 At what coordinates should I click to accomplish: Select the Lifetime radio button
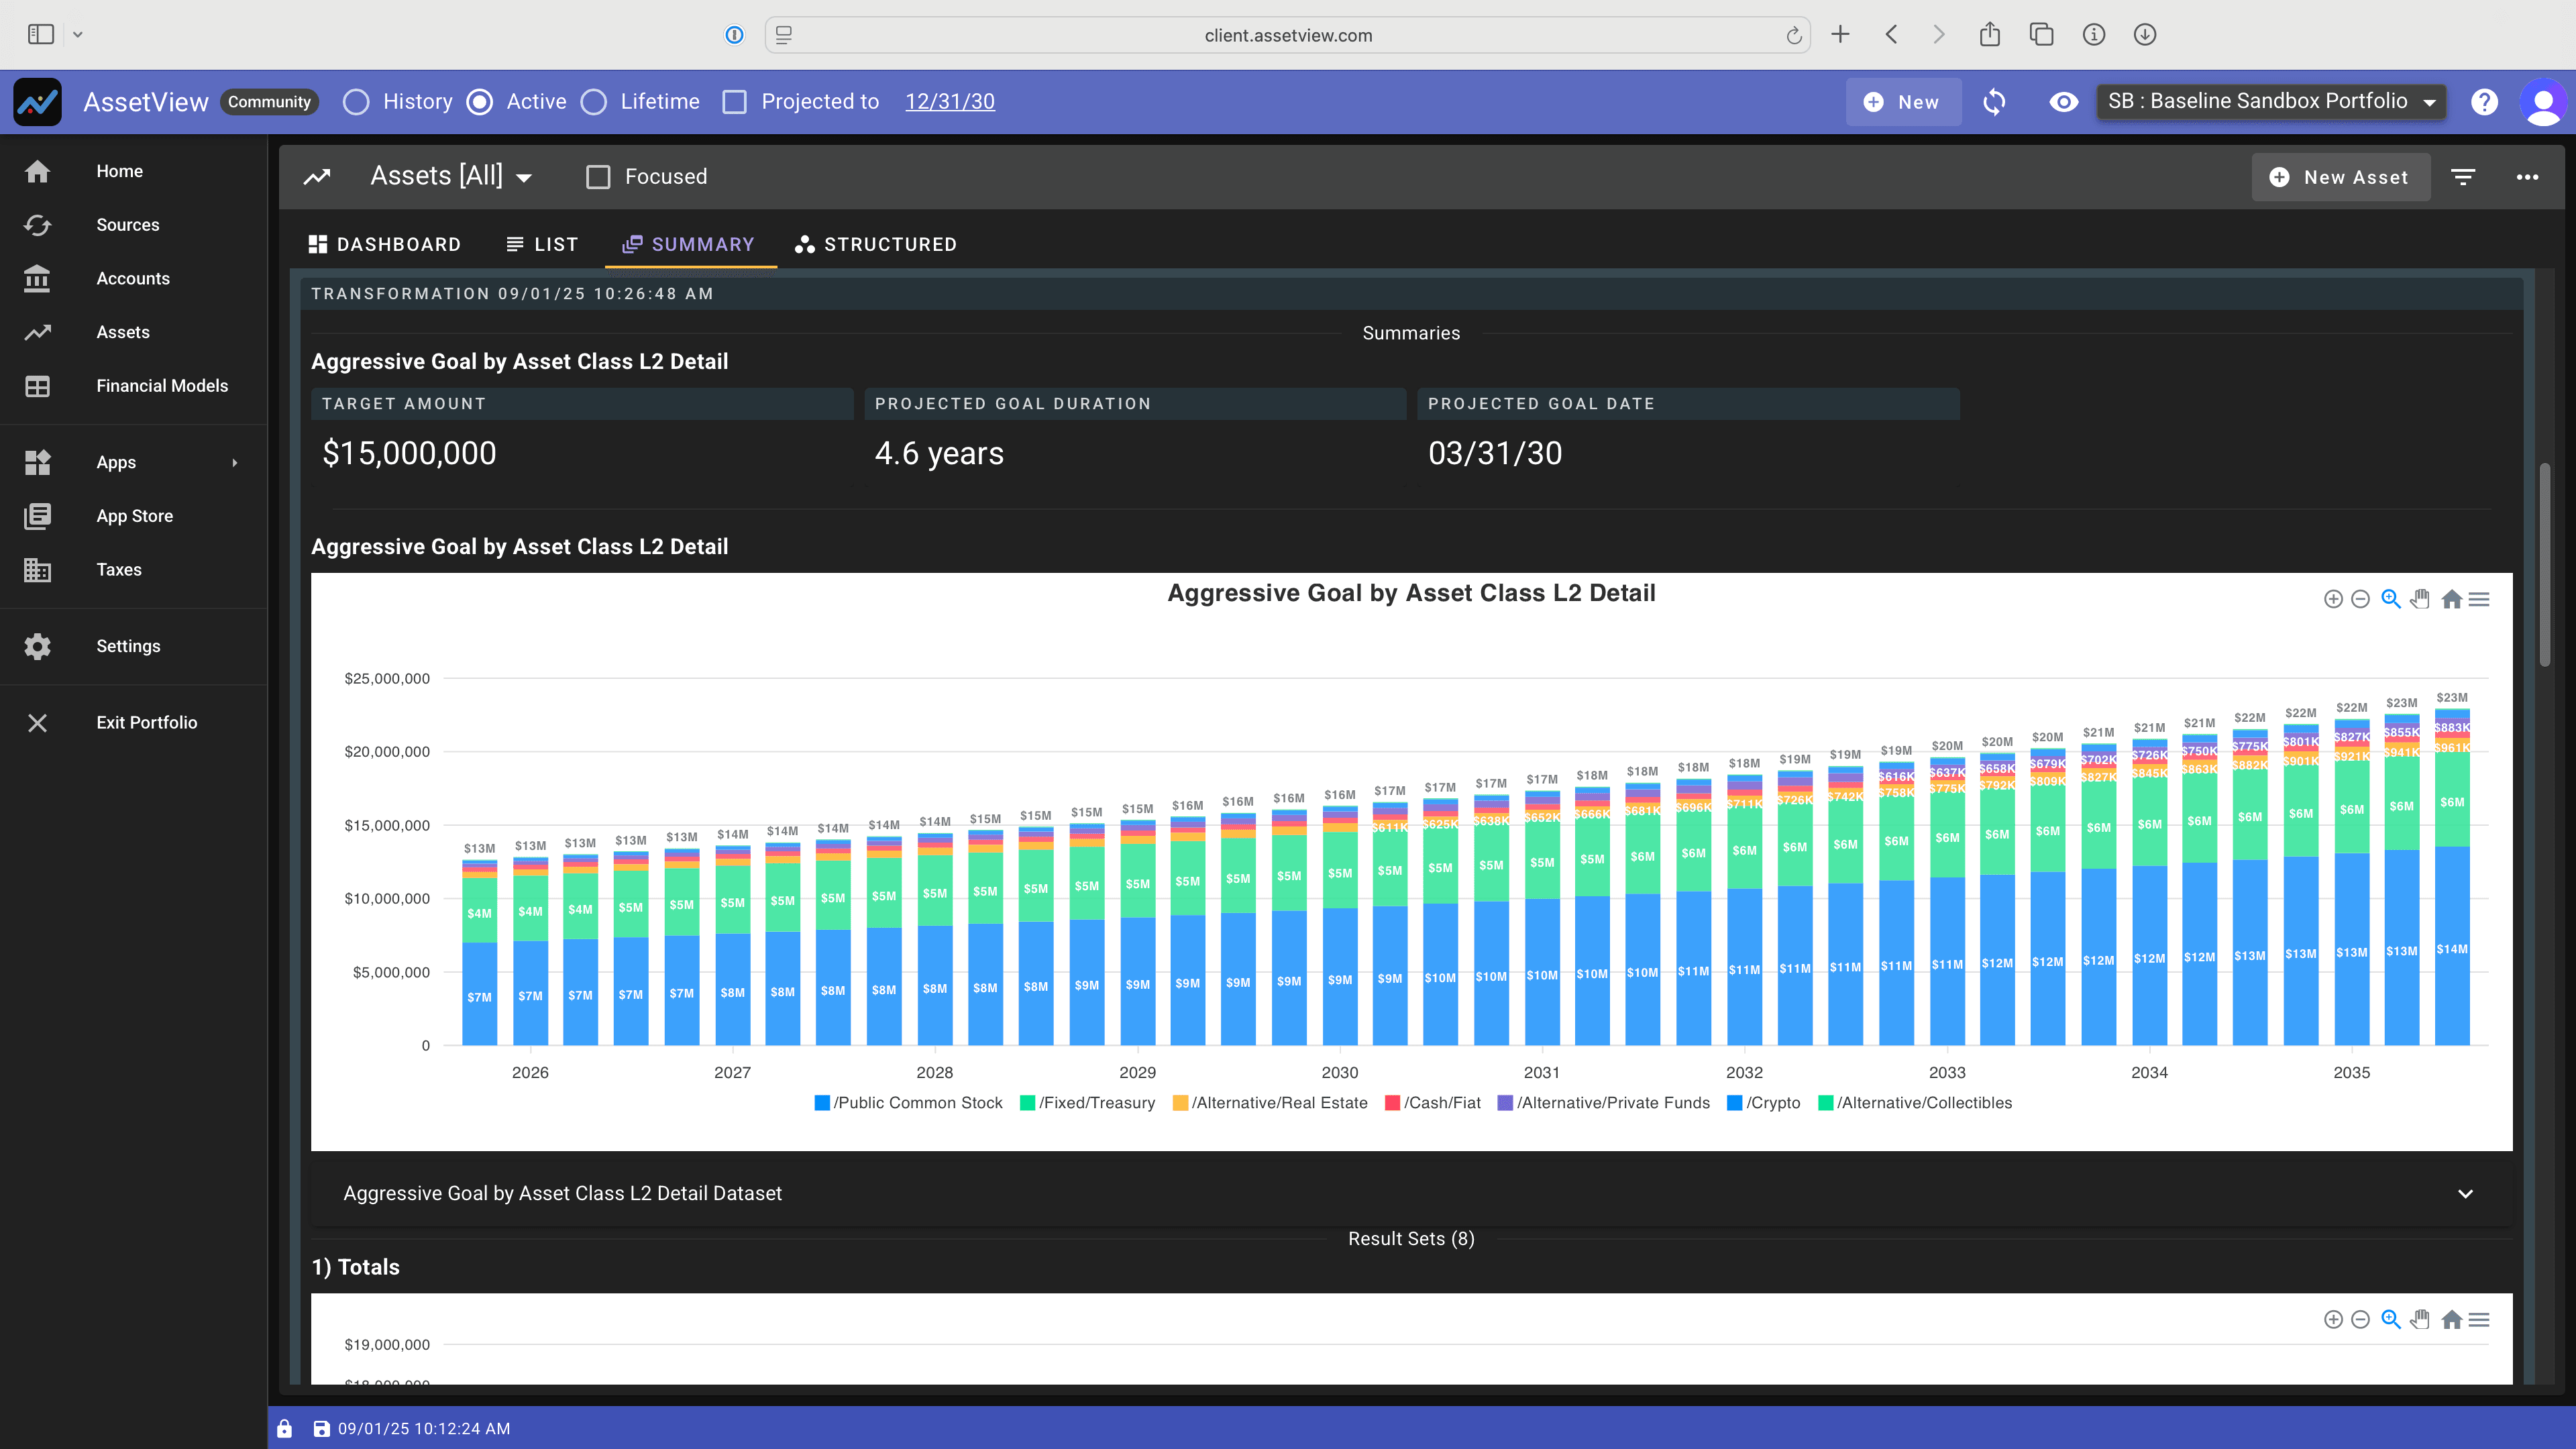pos(594,102)
